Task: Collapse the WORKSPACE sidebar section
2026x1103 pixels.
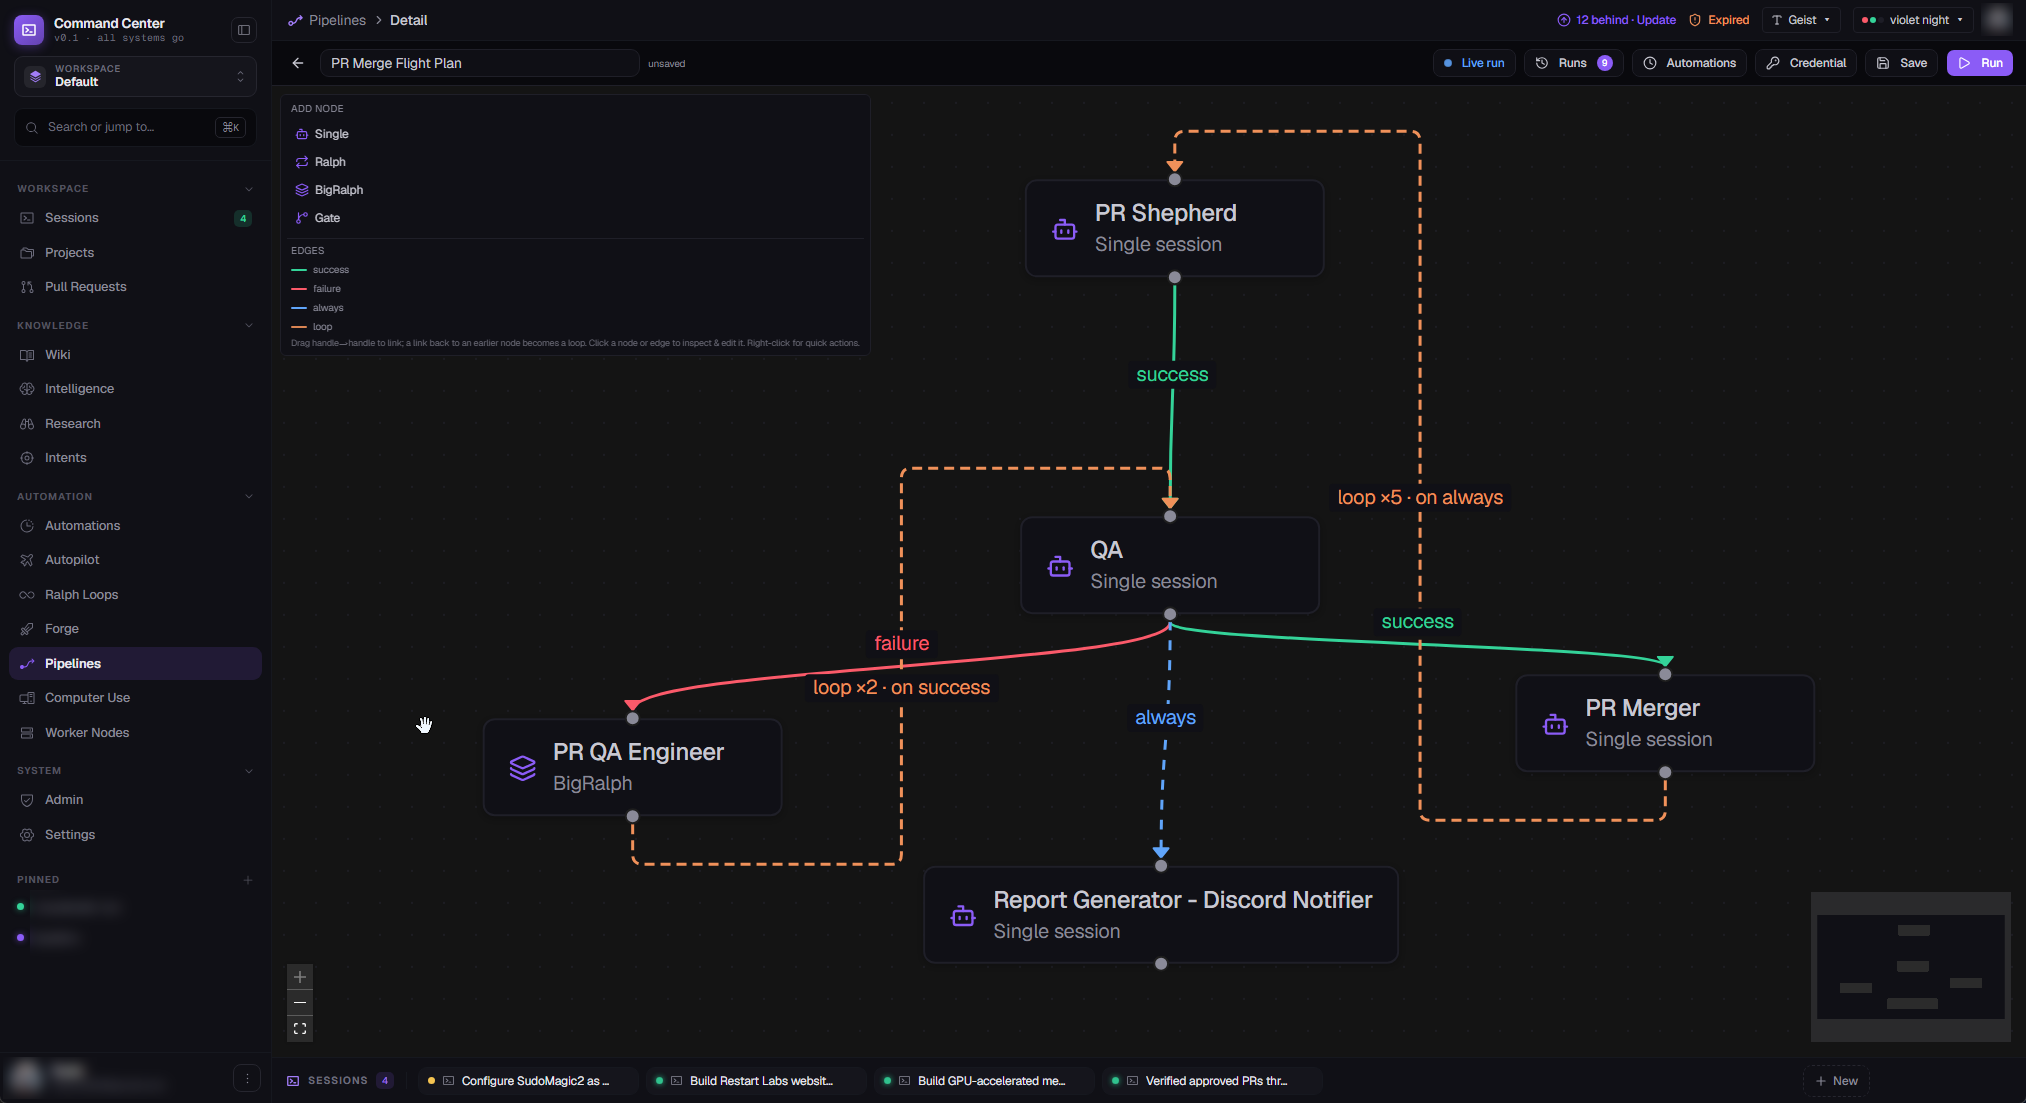Action: tap(249, 189)
